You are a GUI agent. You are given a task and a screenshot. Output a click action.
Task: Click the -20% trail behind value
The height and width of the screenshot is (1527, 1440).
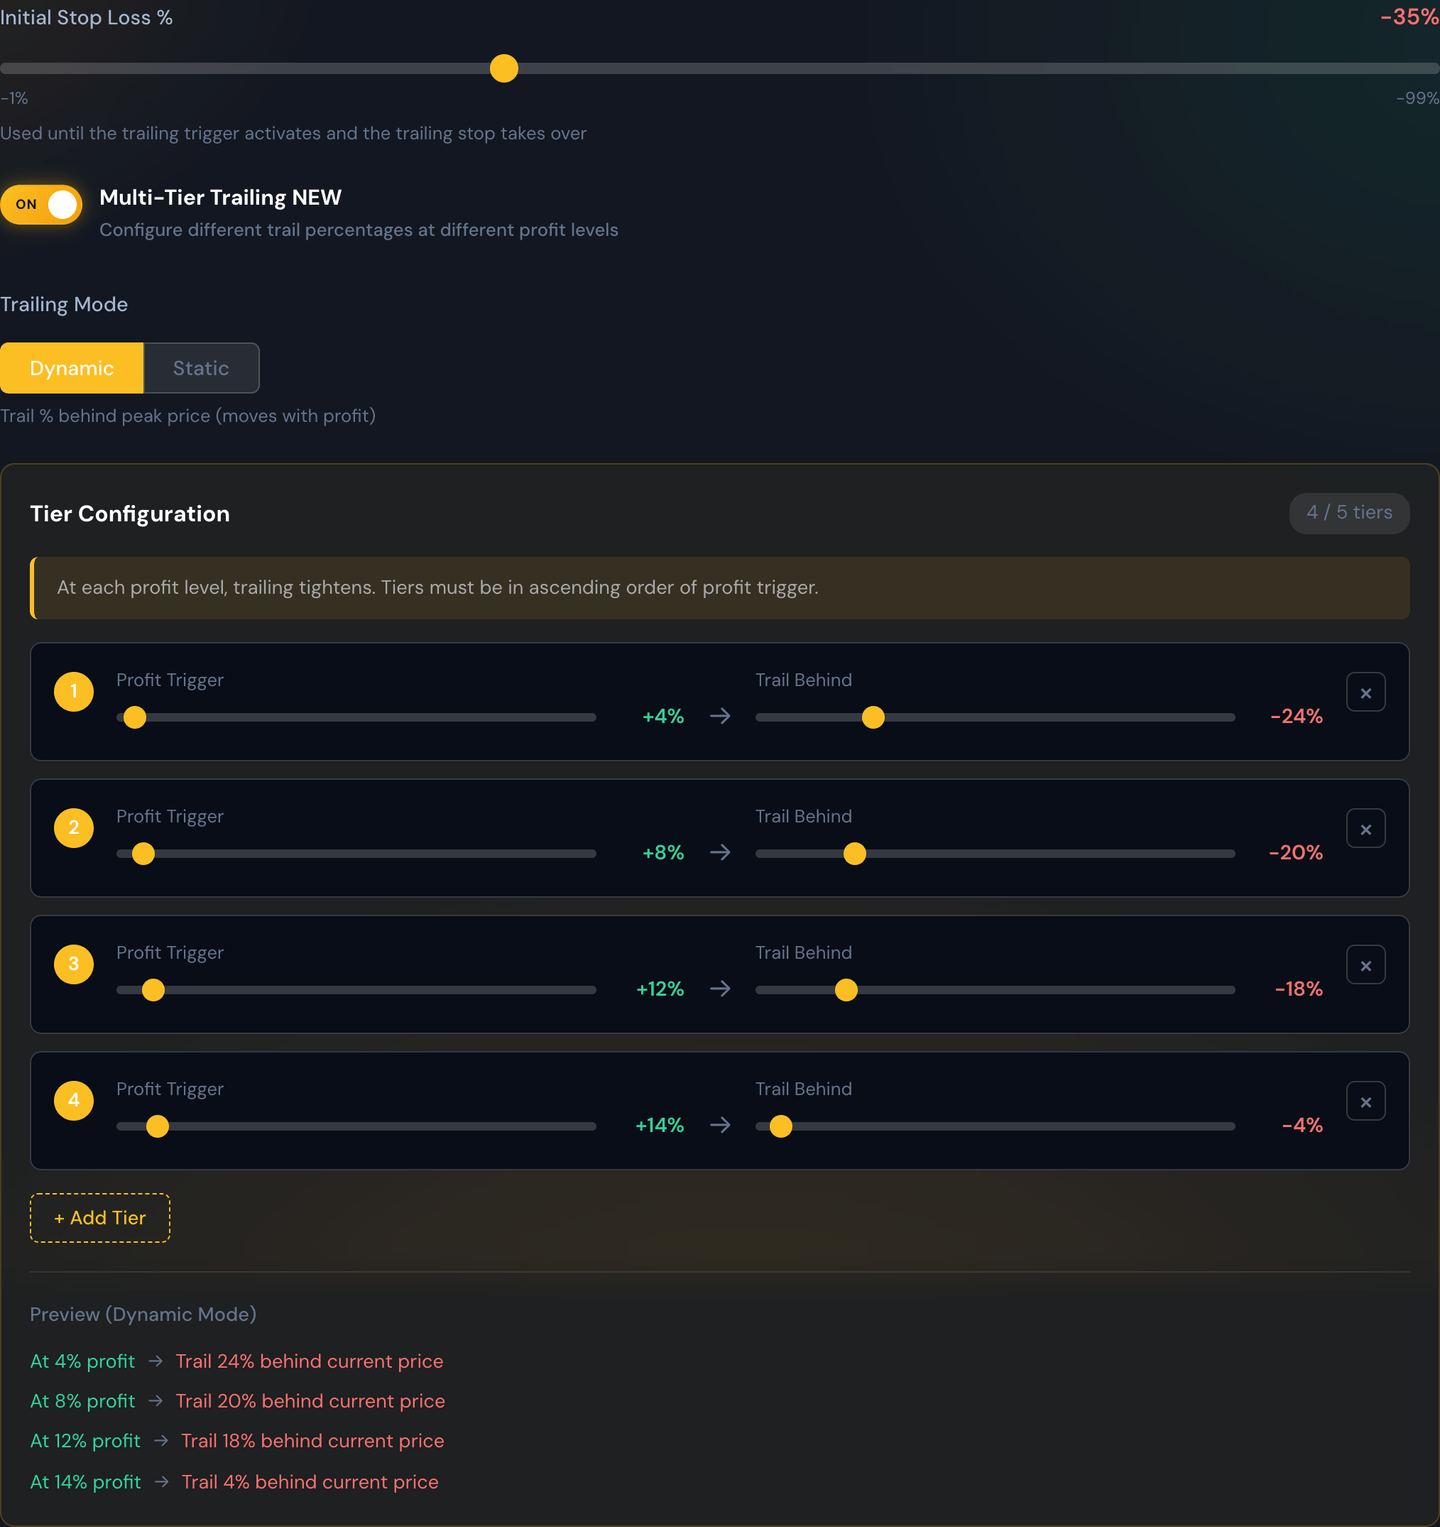coord(1295,852)
